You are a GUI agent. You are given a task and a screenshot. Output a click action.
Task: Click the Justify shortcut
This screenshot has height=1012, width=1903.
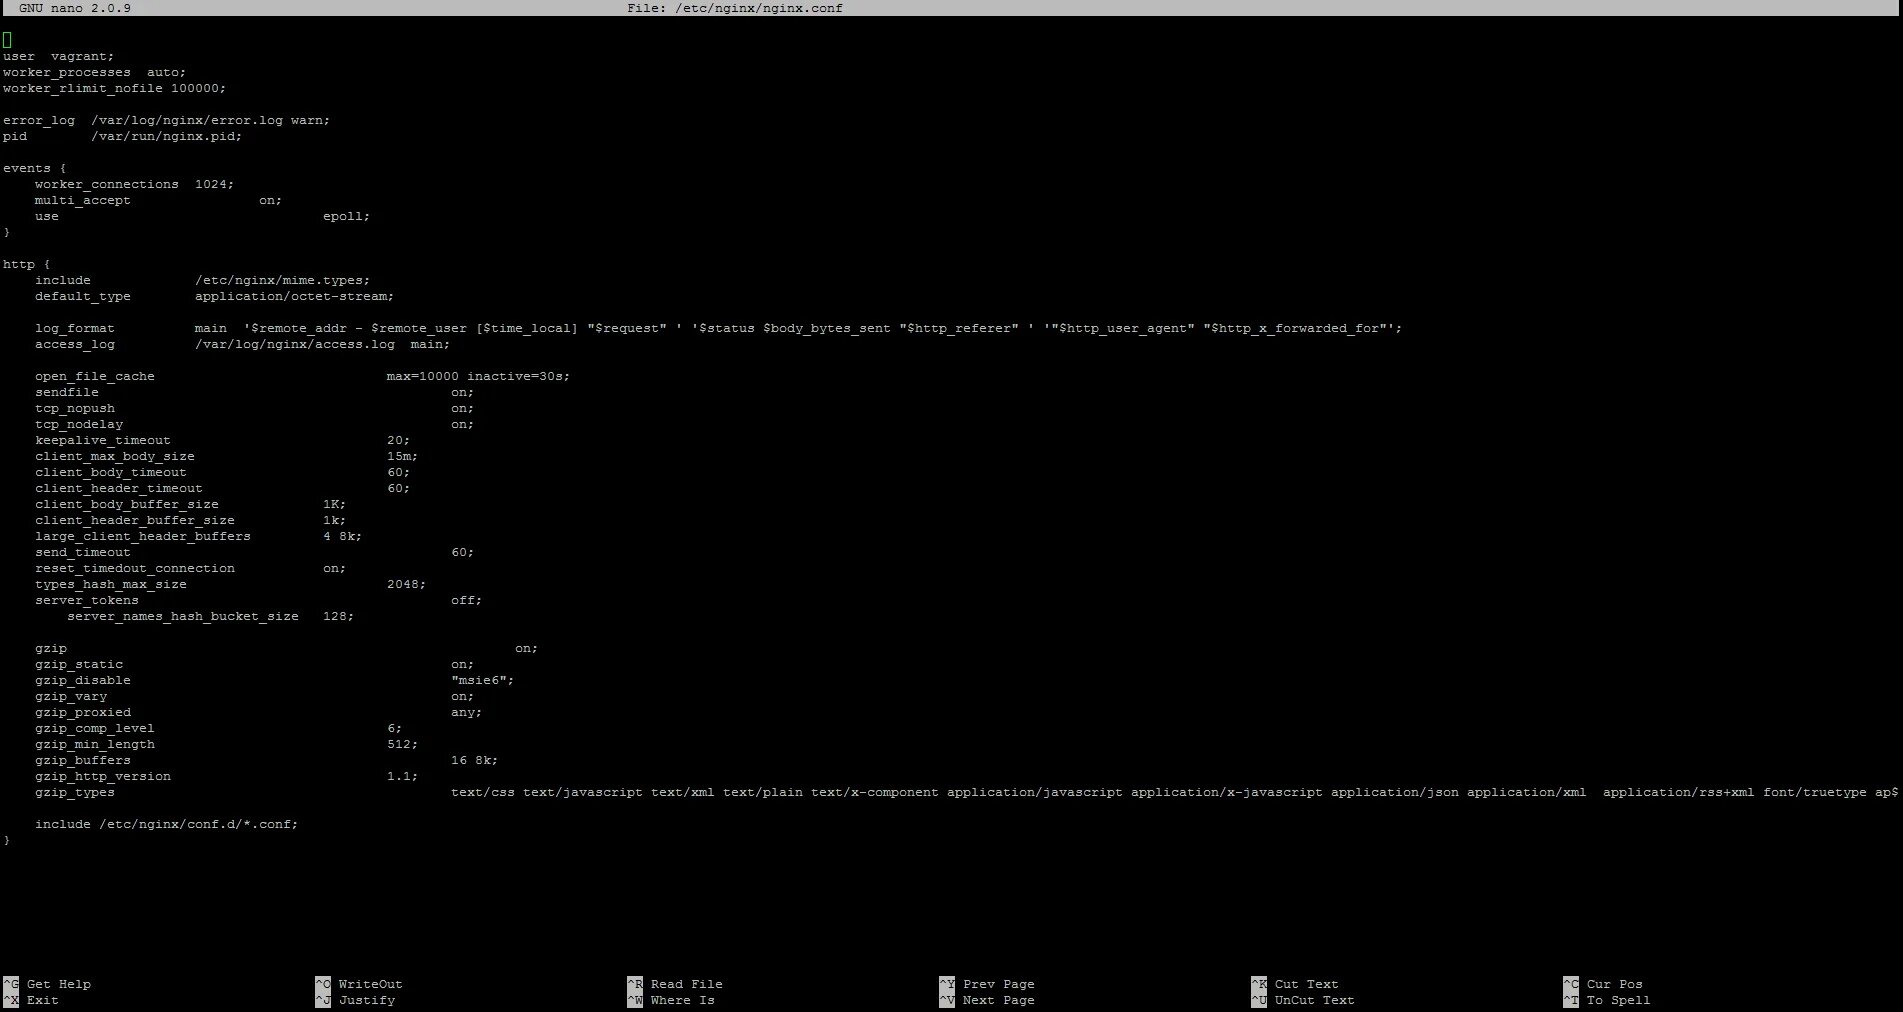click(366, 1000)
